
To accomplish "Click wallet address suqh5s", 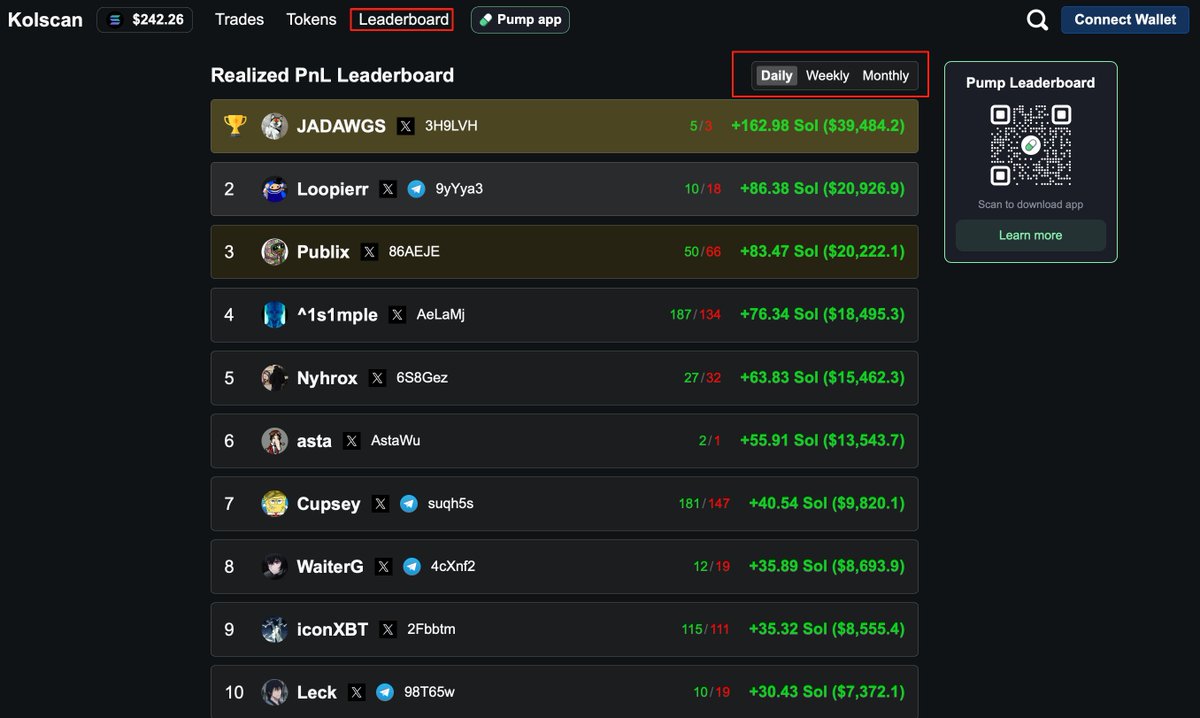I will [451, 504].
